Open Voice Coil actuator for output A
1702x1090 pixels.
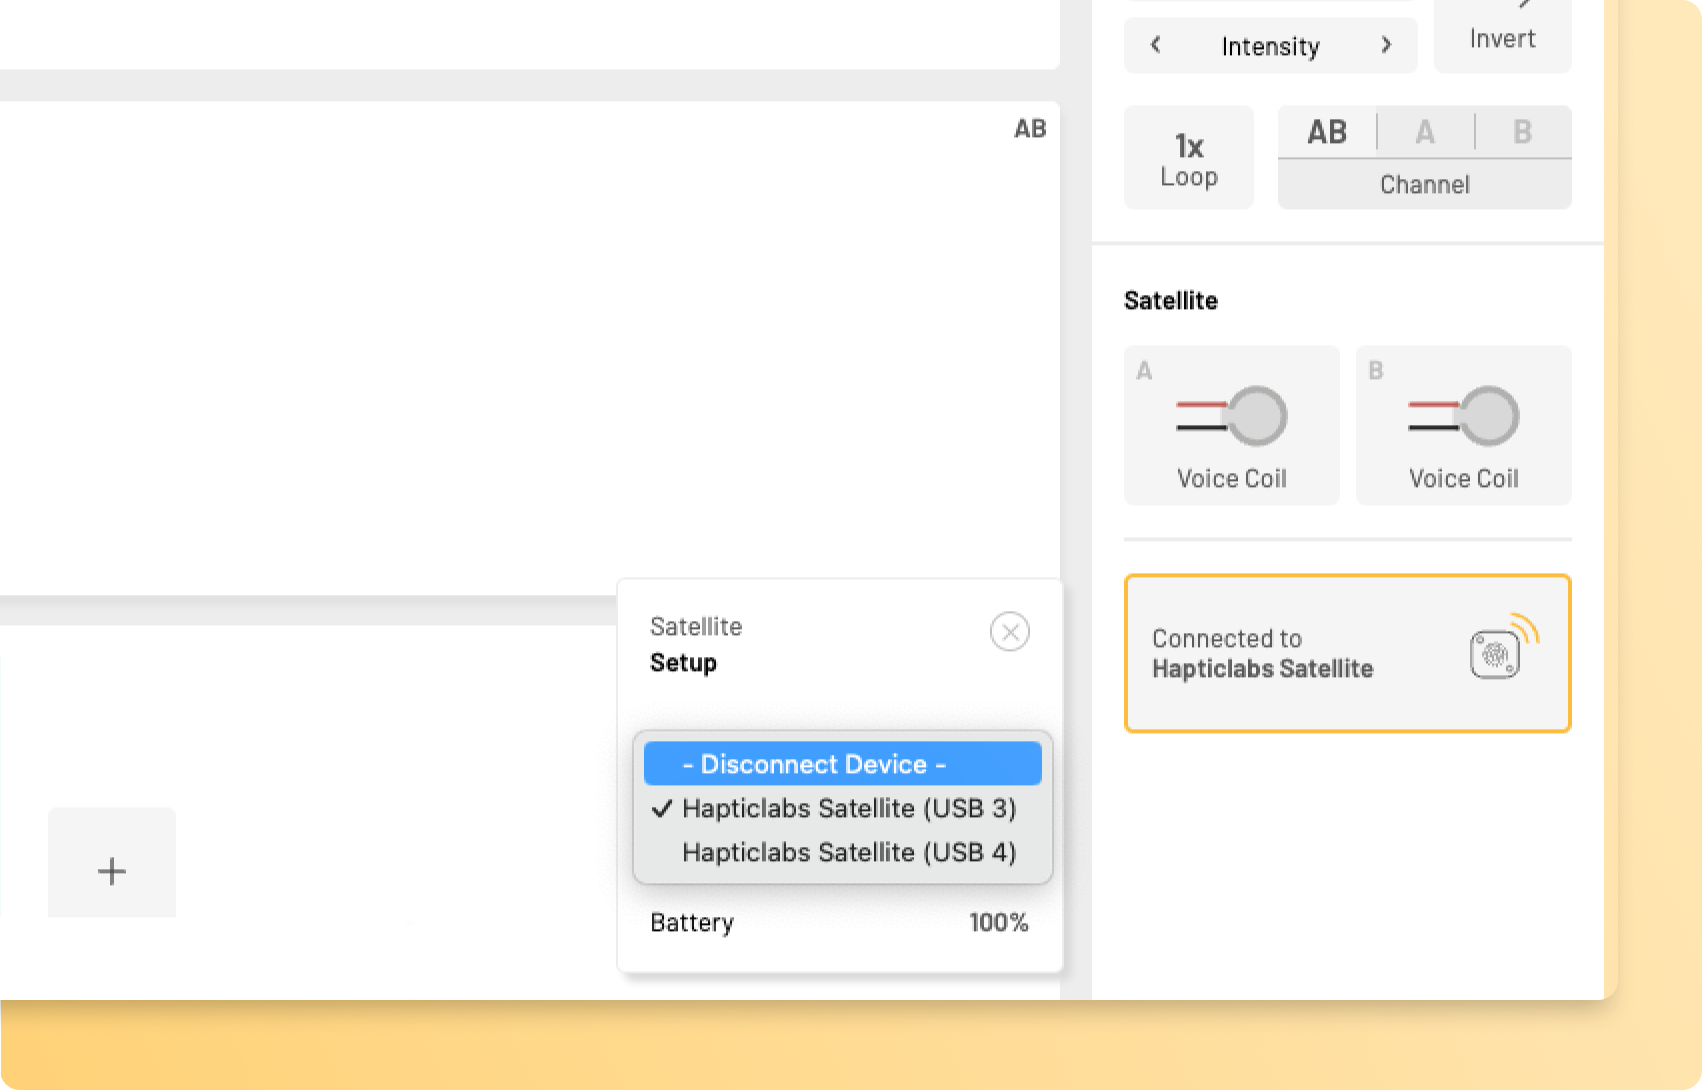(1232, 425)
